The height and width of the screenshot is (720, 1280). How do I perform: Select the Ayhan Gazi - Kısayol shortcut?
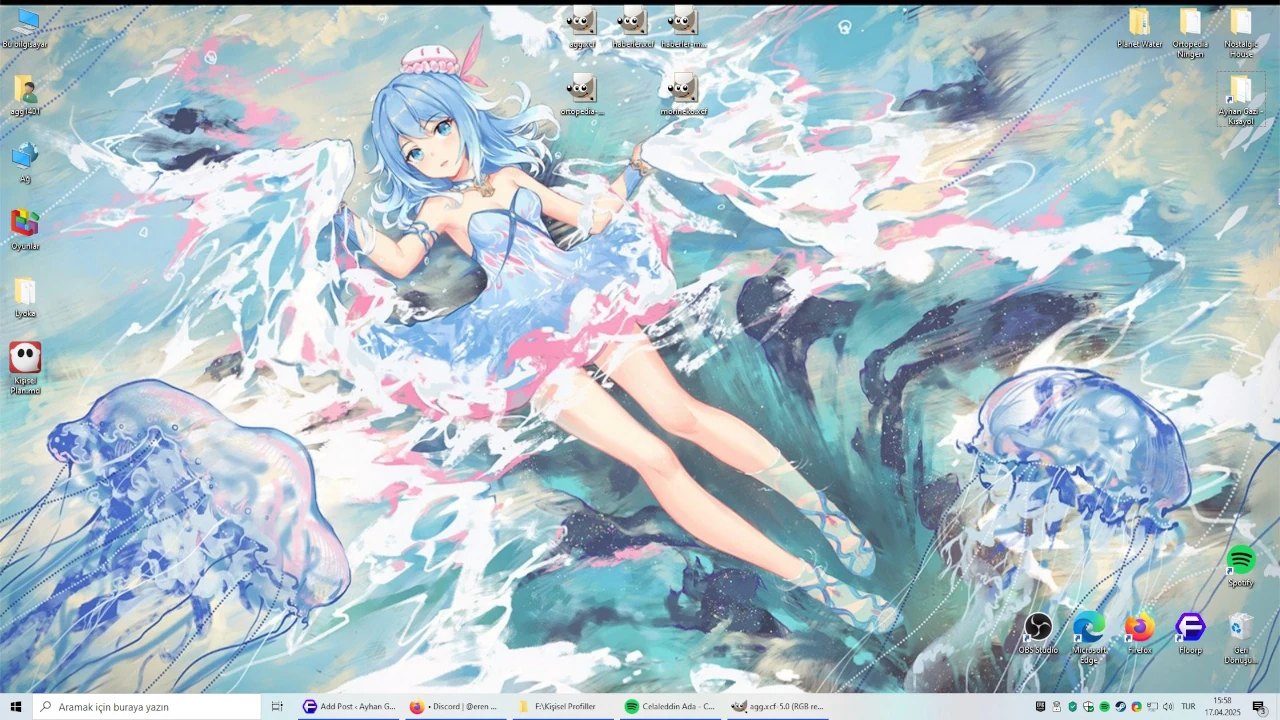pos(1241,99)
